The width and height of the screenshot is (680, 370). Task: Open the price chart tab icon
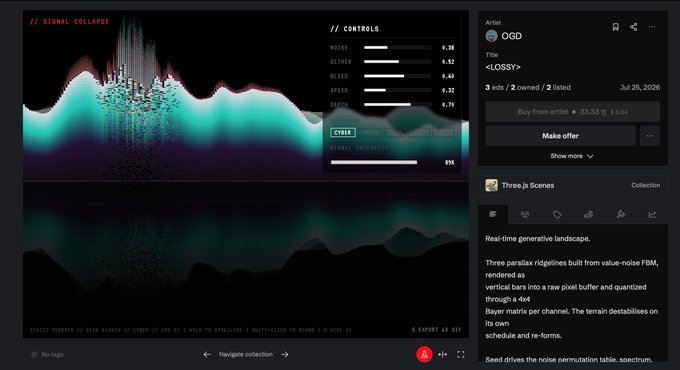pos(652,214)
